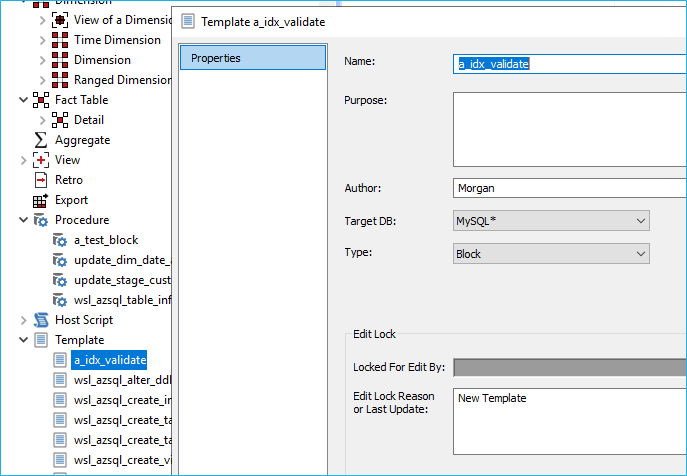Click the Procedure gear icon
687x476 pixels.
point(41,220)
